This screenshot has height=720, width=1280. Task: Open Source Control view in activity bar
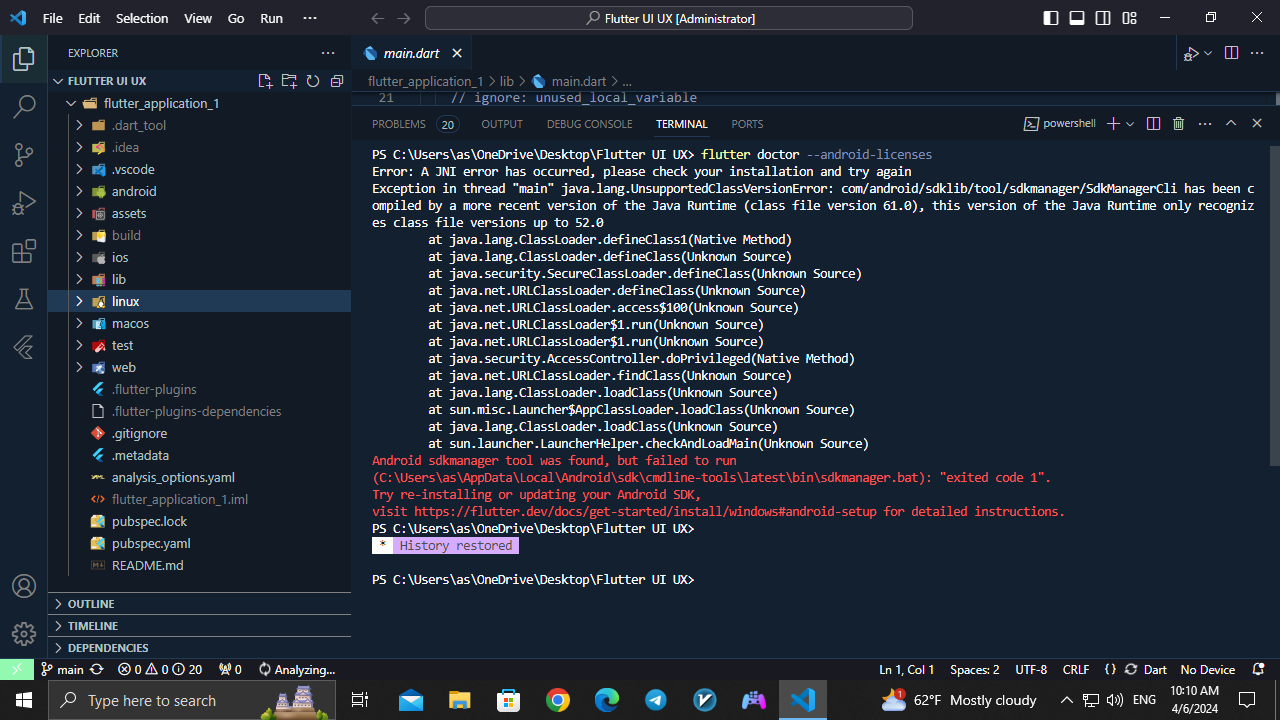coord(24,155)
